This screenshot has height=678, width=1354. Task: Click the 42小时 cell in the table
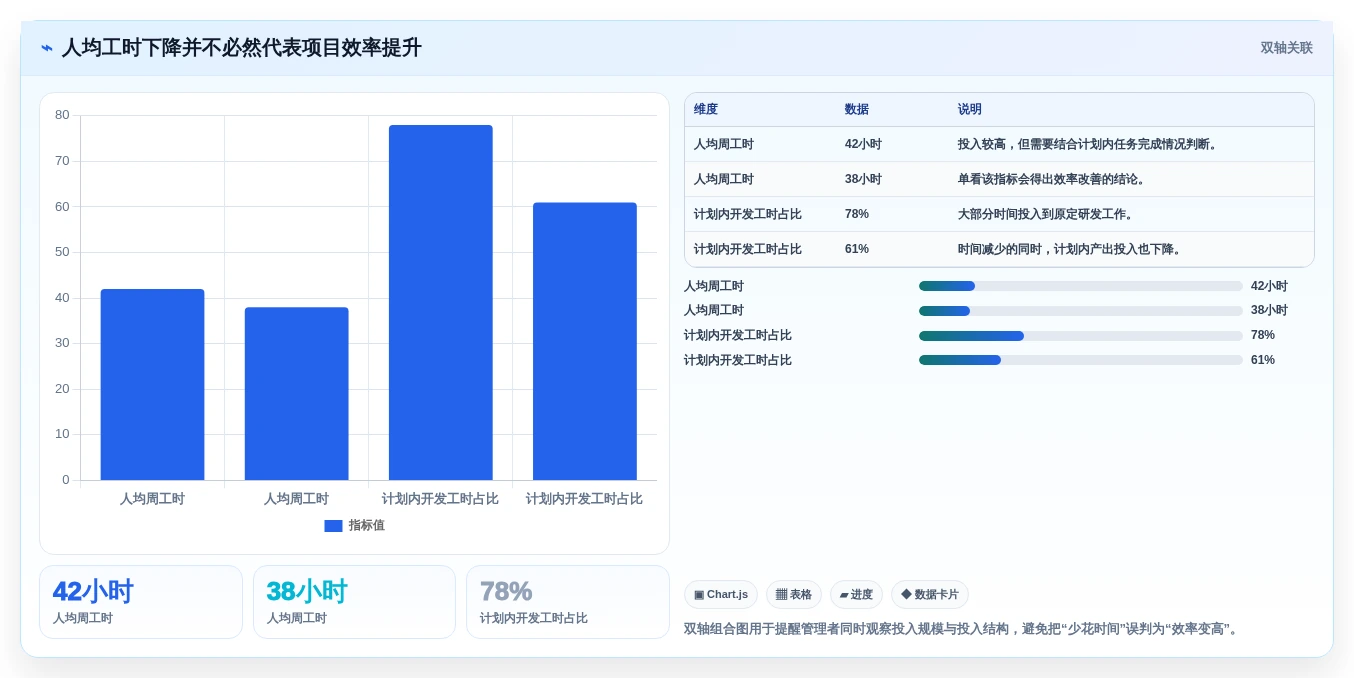click(863, 144)
